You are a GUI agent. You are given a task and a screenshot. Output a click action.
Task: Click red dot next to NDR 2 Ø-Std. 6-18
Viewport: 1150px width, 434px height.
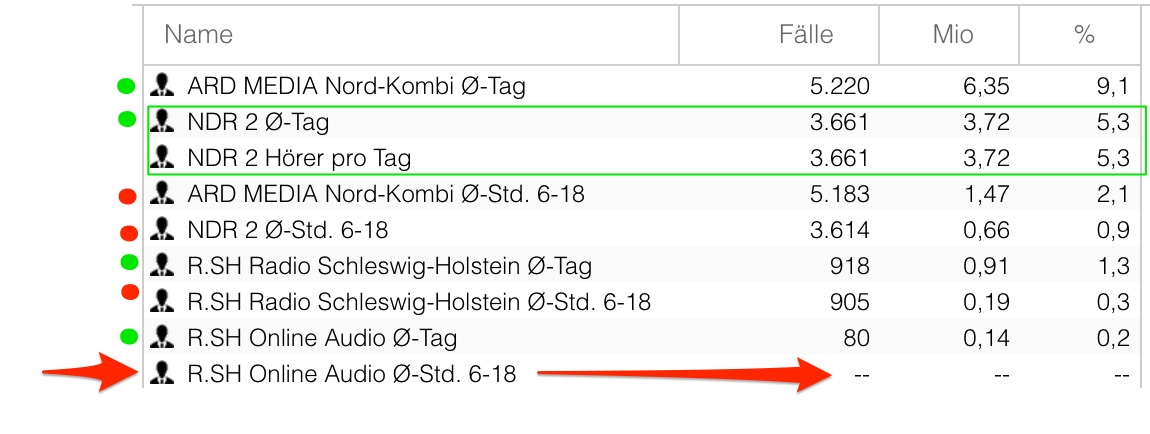click(128, 233)
